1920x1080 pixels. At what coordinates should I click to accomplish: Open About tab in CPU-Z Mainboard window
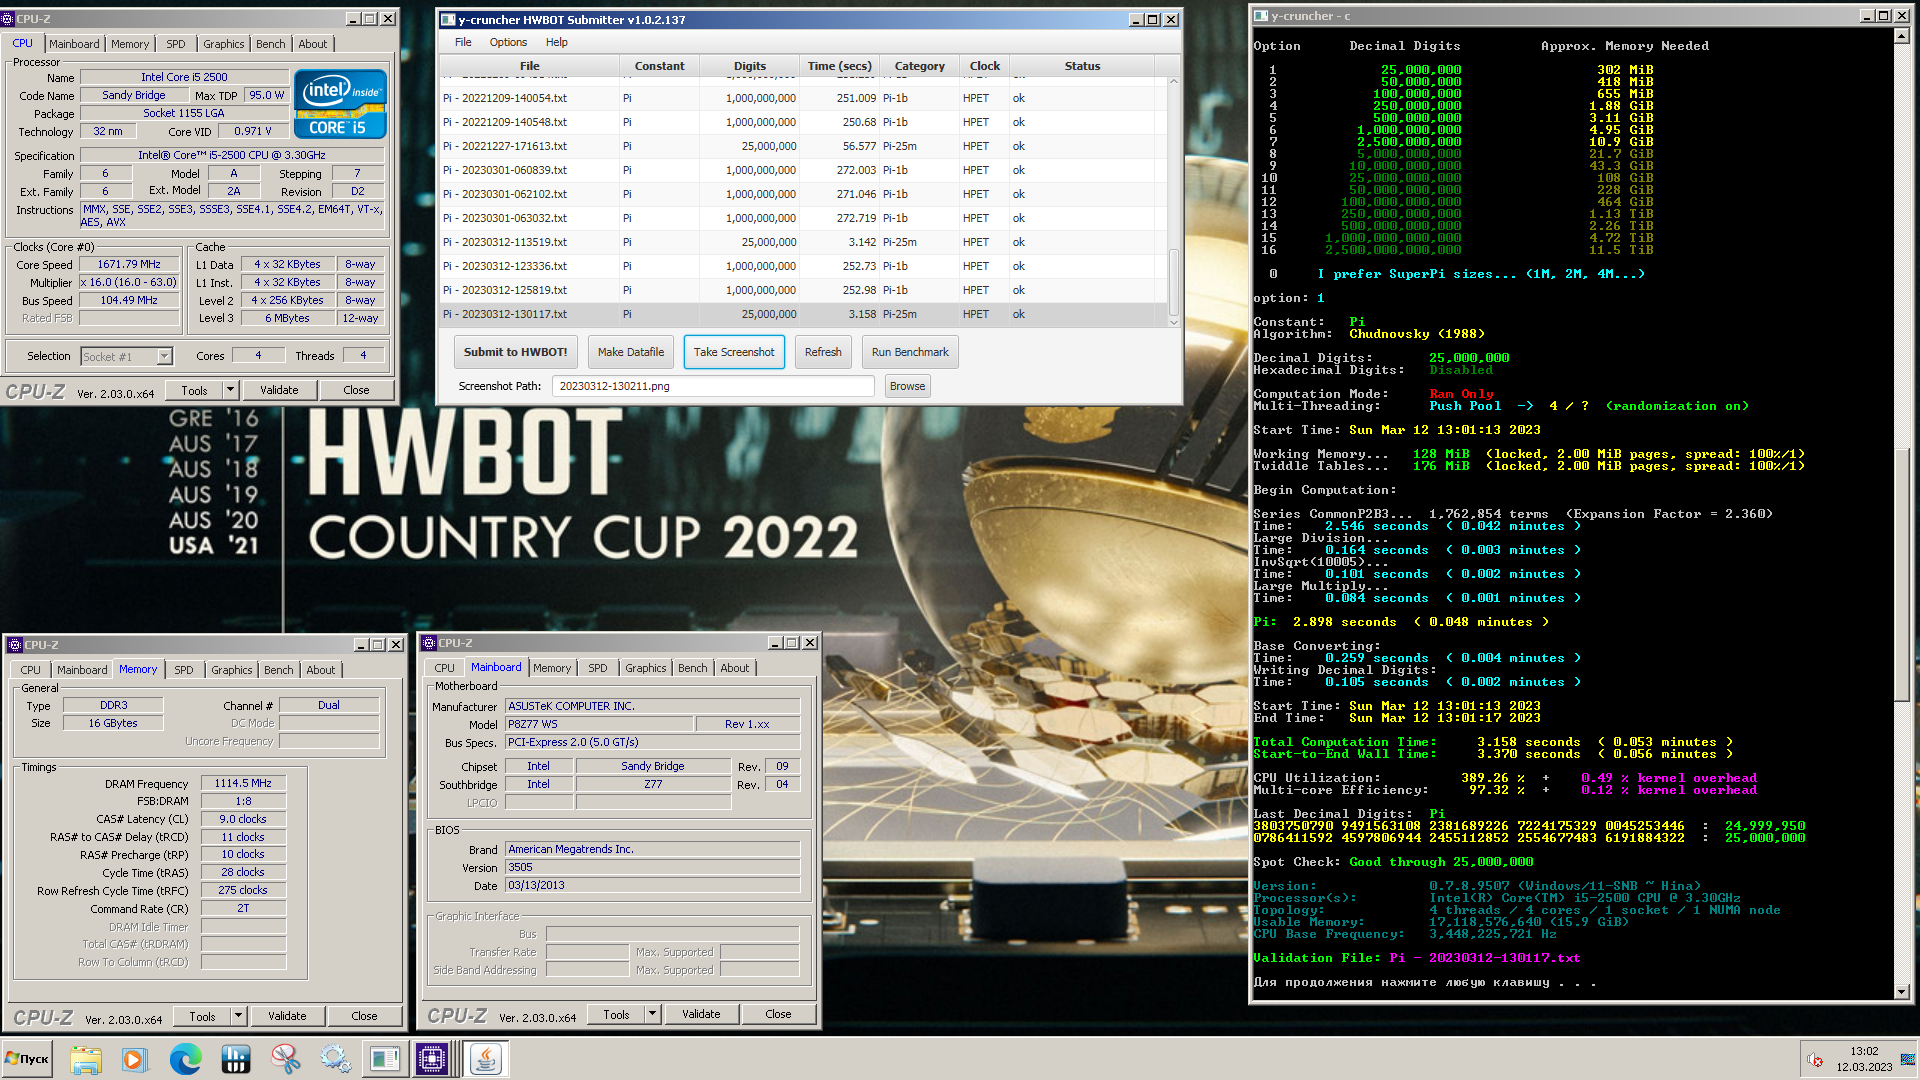click(x=734, y=668)
